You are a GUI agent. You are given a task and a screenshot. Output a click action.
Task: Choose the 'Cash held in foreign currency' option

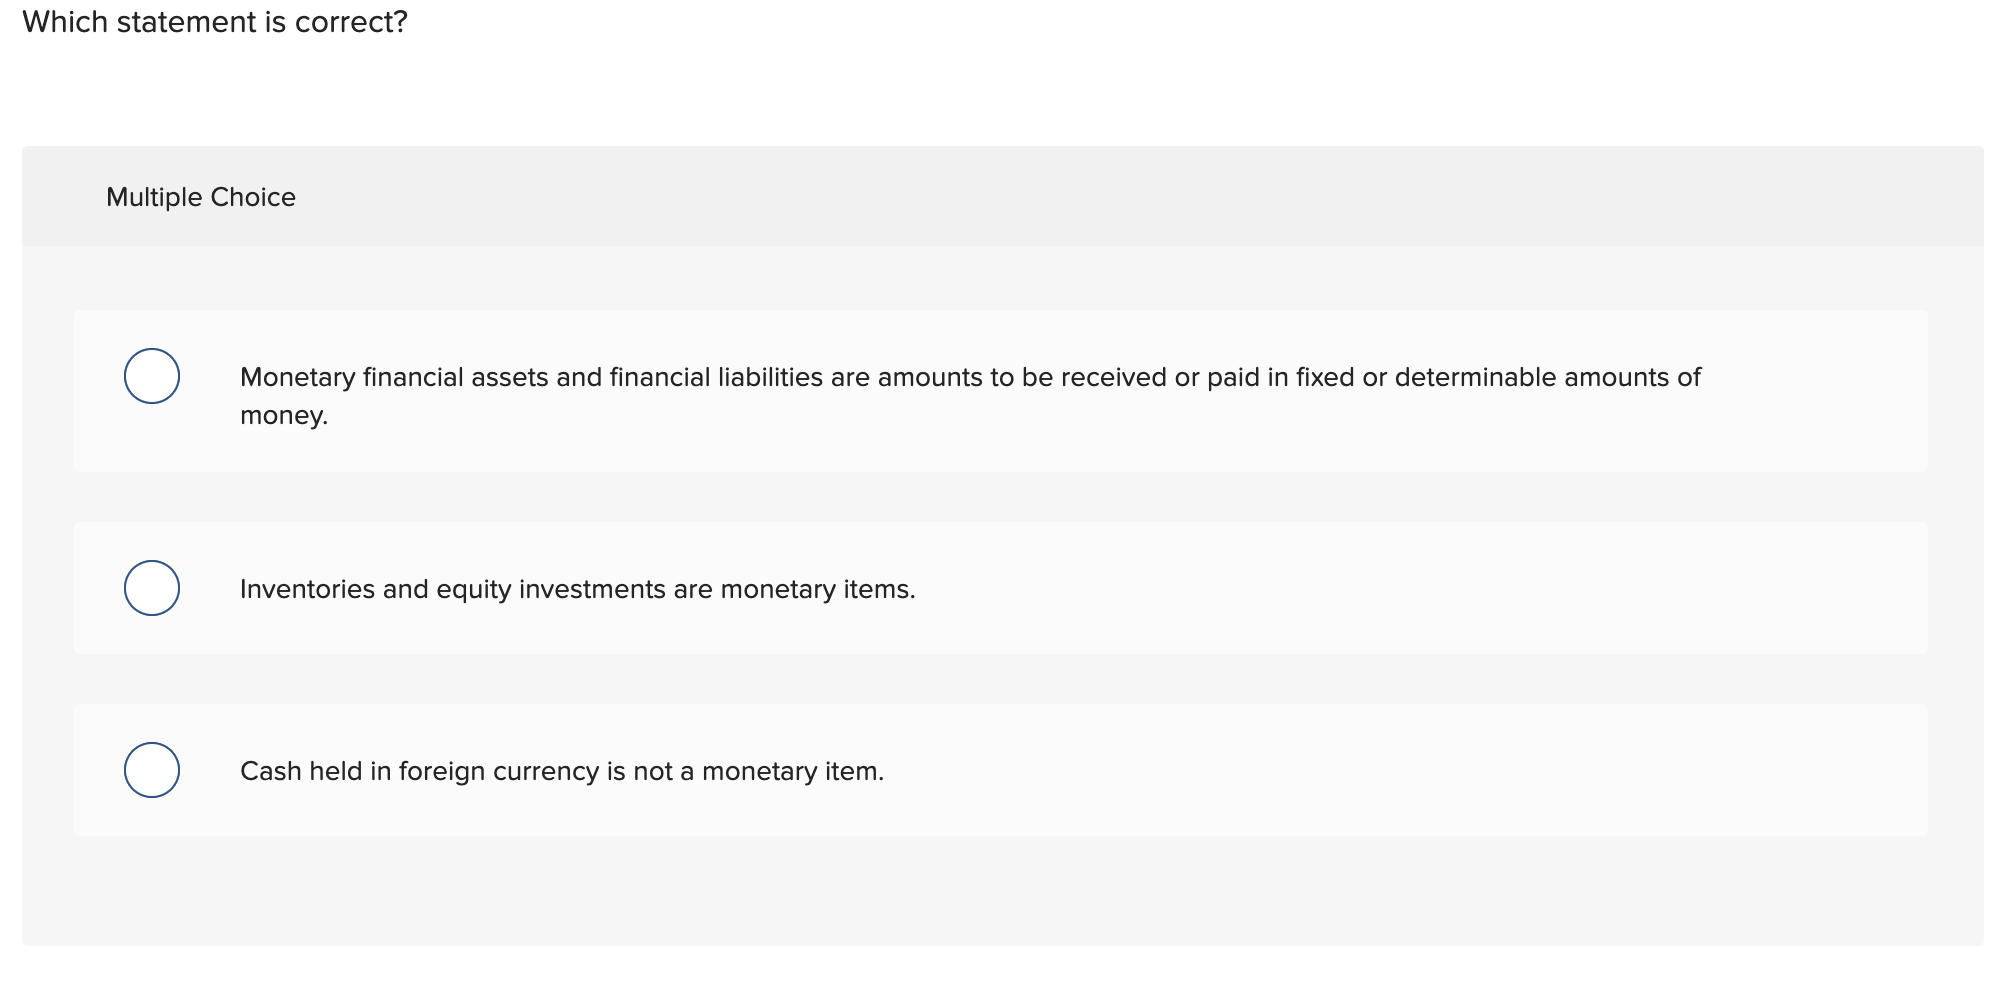tap(152, 770)
